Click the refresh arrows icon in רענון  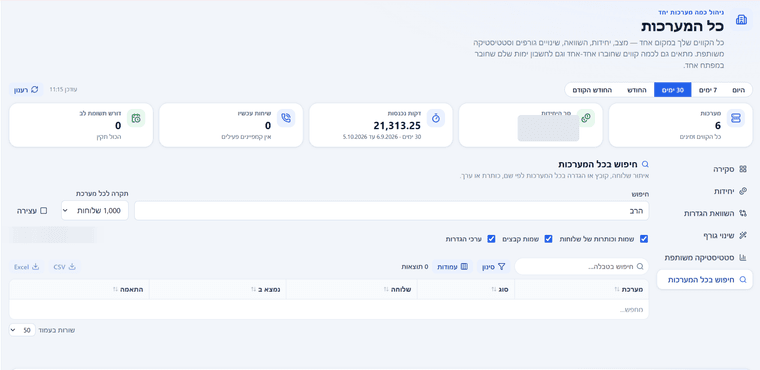[34, 90]
